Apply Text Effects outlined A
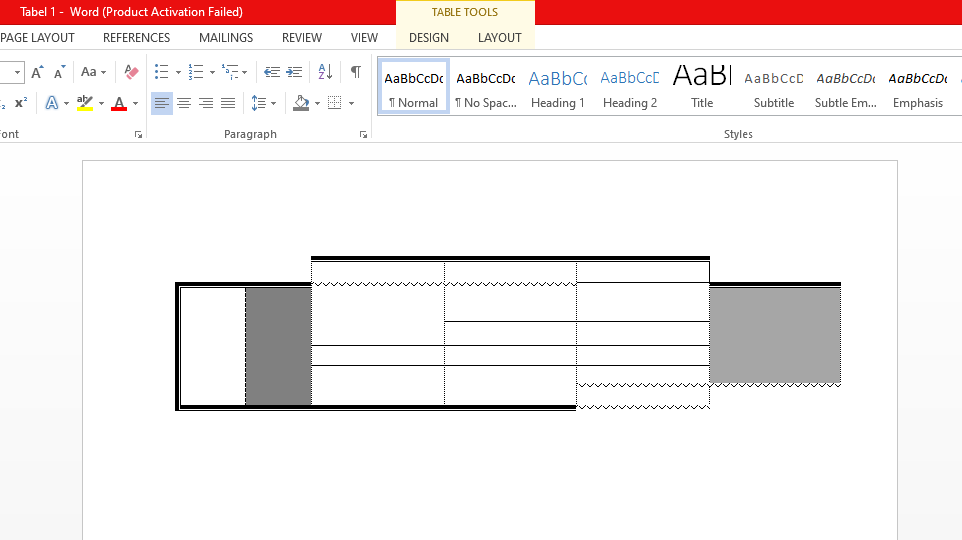The height and width of the screenshot is (540, 962). 52,103
